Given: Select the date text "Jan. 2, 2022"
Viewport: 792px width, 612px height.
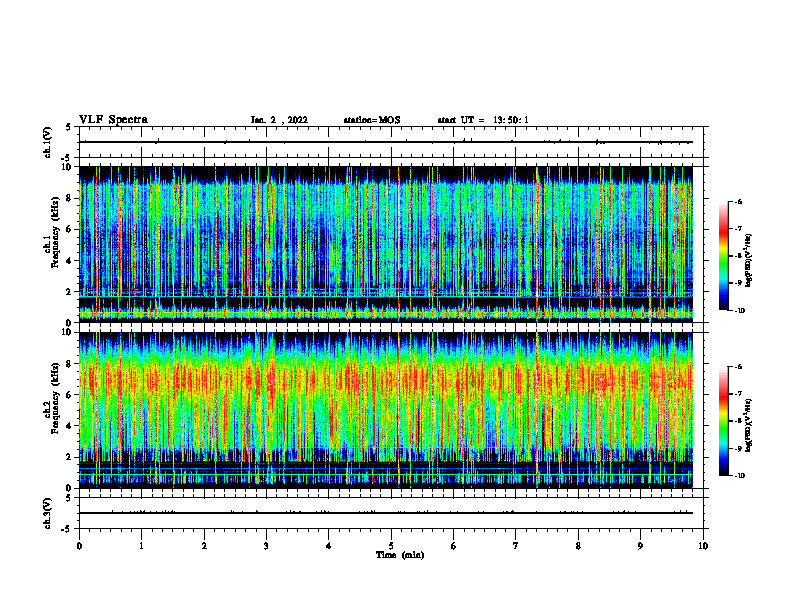Looking at the screenshot, I should click(x=279, y=120).
